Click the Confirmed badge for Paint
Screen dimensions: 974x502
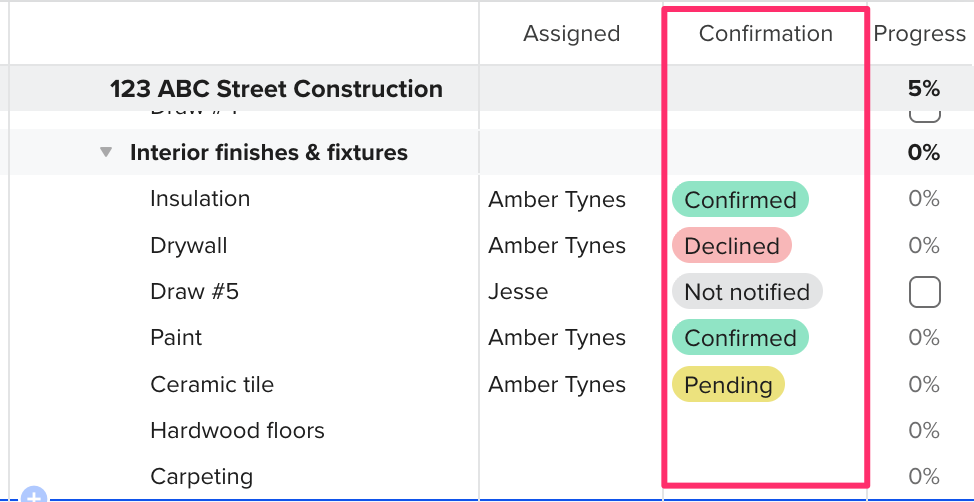tap(739, 338)
